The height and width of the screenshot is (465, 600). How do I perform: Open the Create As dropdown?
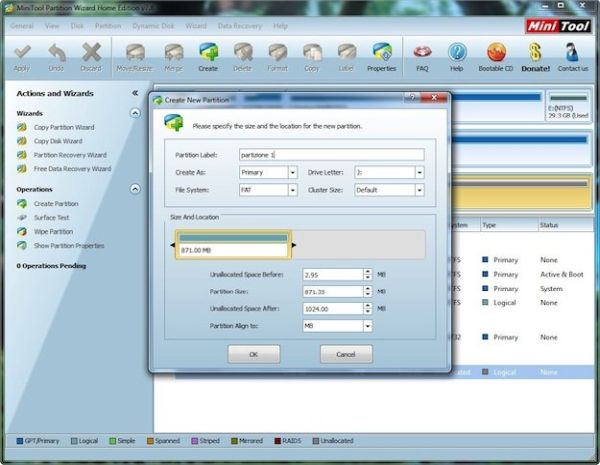click(x=292, y=172)
